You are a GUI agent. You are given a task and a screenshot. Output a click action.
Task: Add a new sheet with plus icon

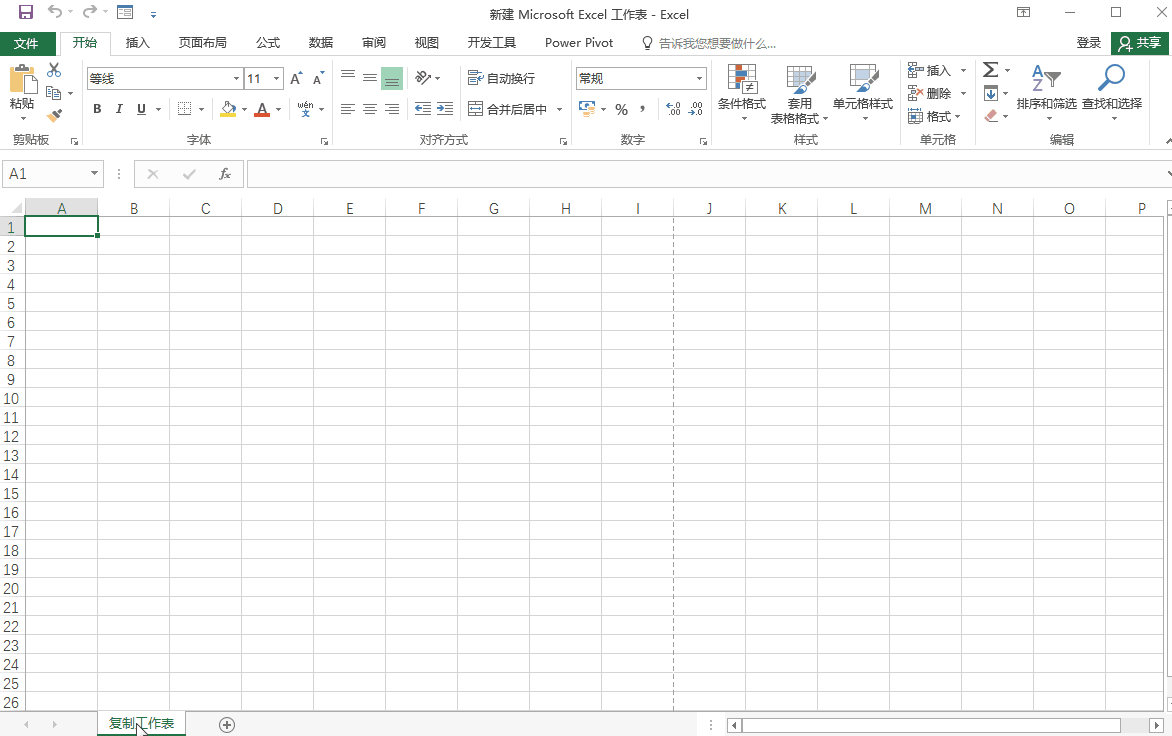coord(227,725)
